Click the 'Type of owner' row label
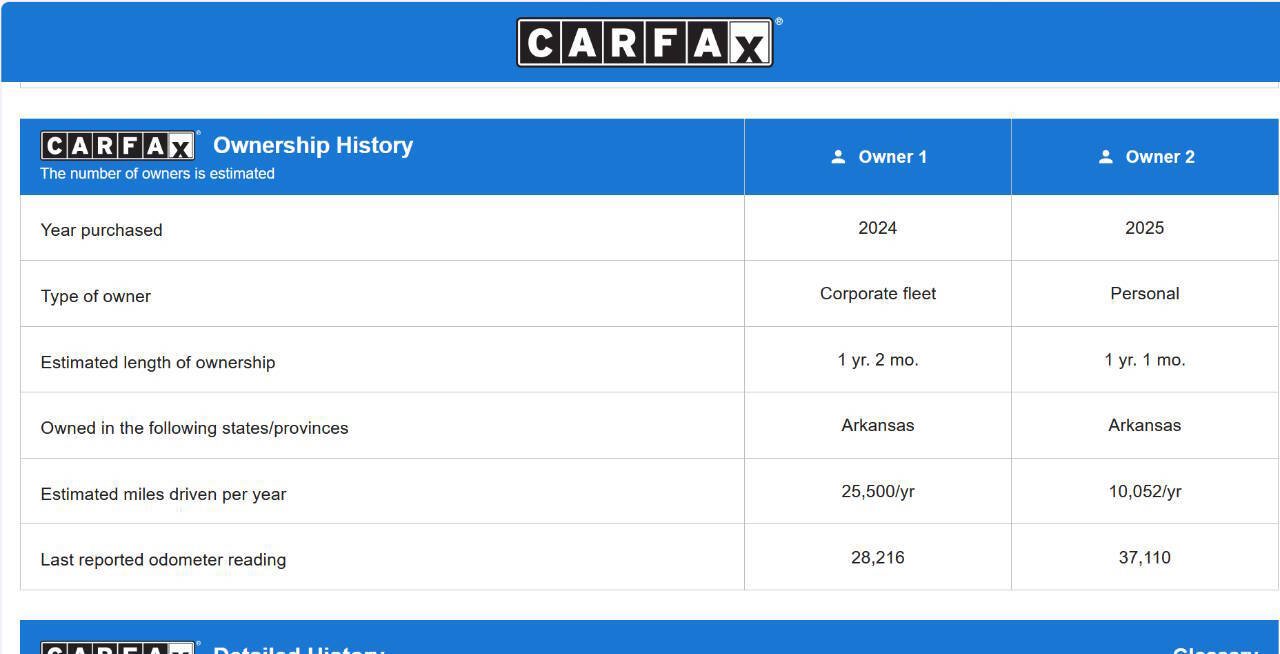1280x654 pixels. click(96, 296)
